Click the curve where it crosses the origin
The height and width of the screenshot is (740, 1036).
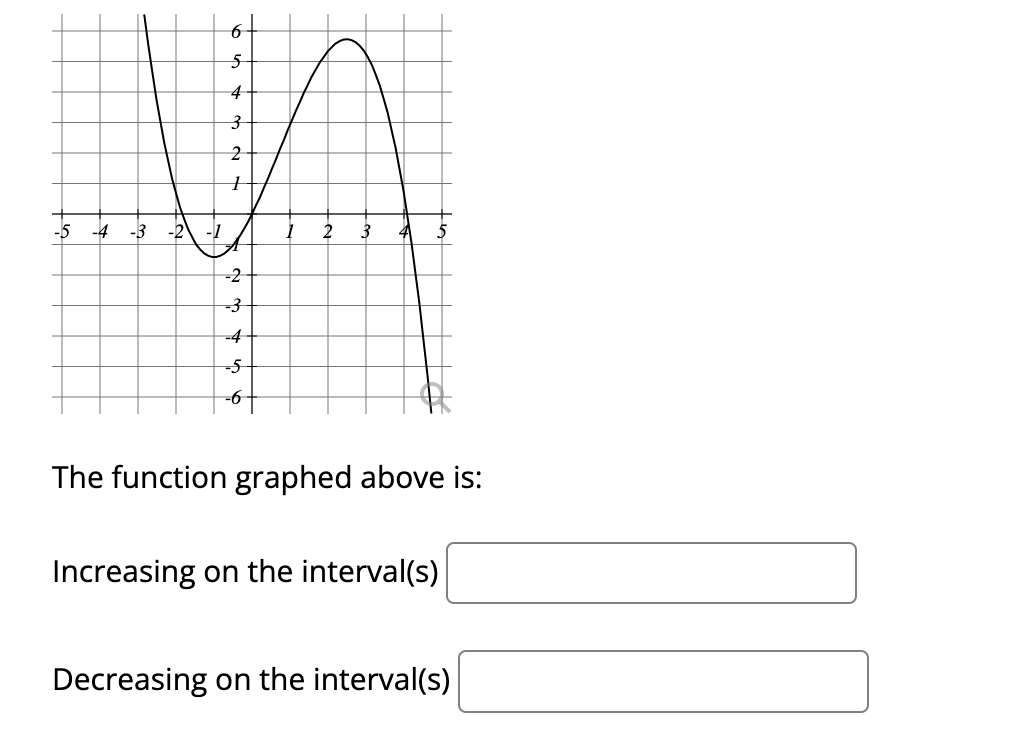pyautogui.click(x=250, y=213)
